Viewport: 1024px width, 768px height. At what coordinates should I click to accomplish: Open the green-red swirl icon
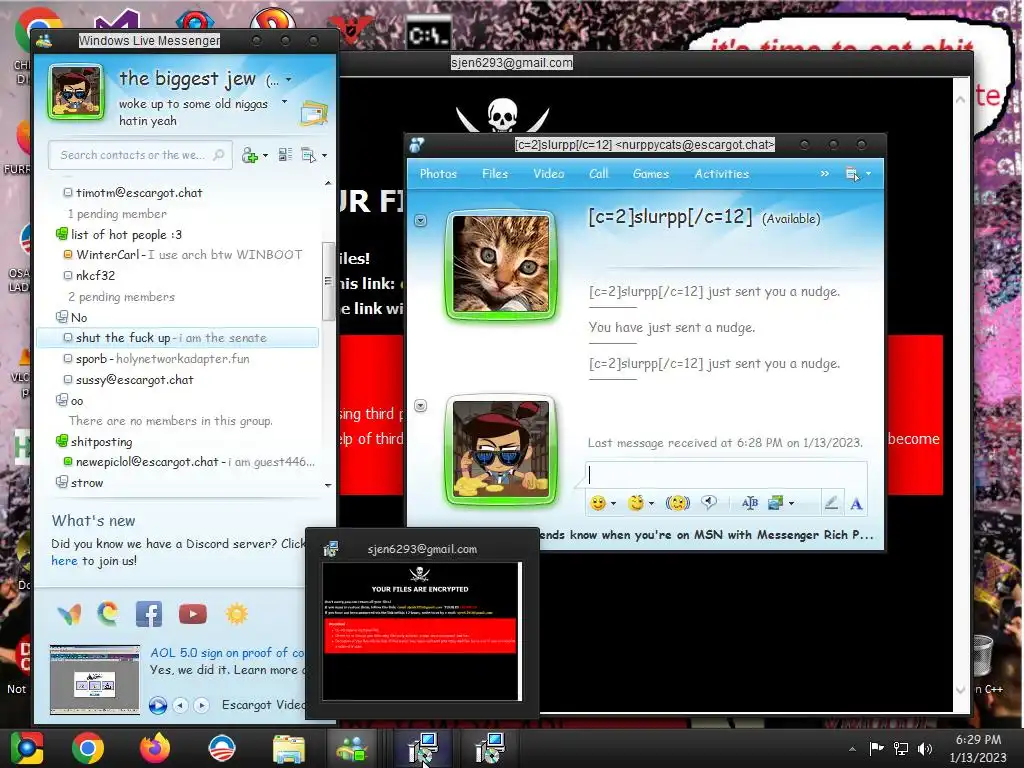(108, 613)
